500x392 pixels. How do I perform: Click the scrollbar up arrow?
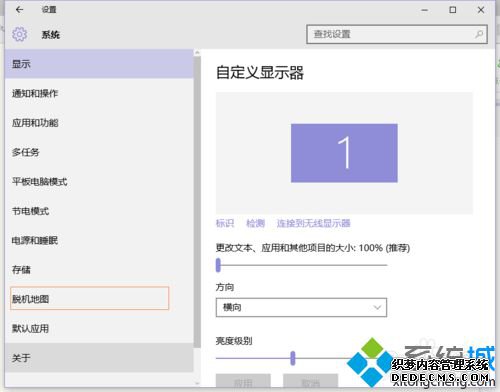pyautogui.click(x=197, y=53)
